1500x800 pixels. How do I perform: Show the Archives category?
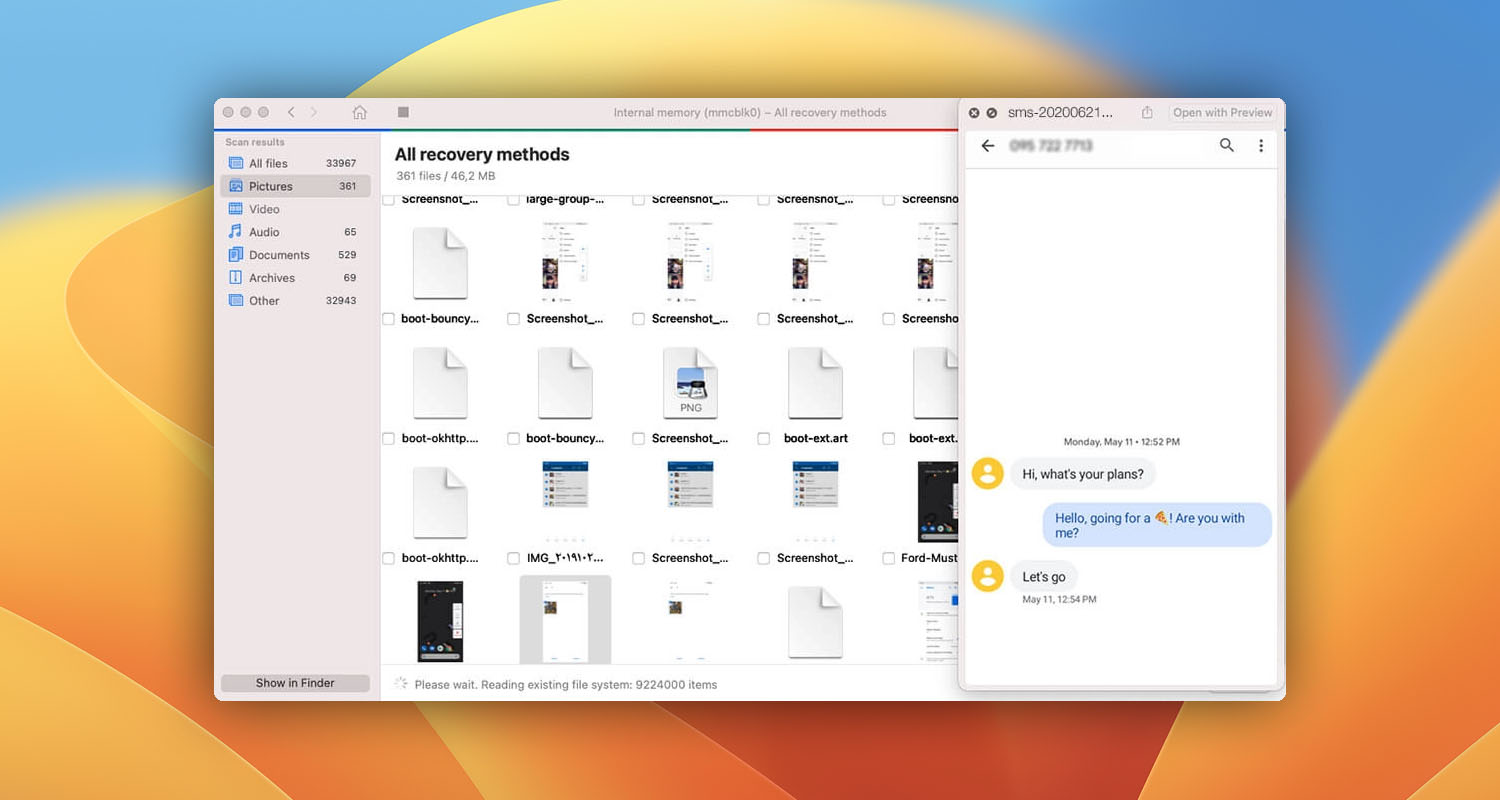point(295,278)
